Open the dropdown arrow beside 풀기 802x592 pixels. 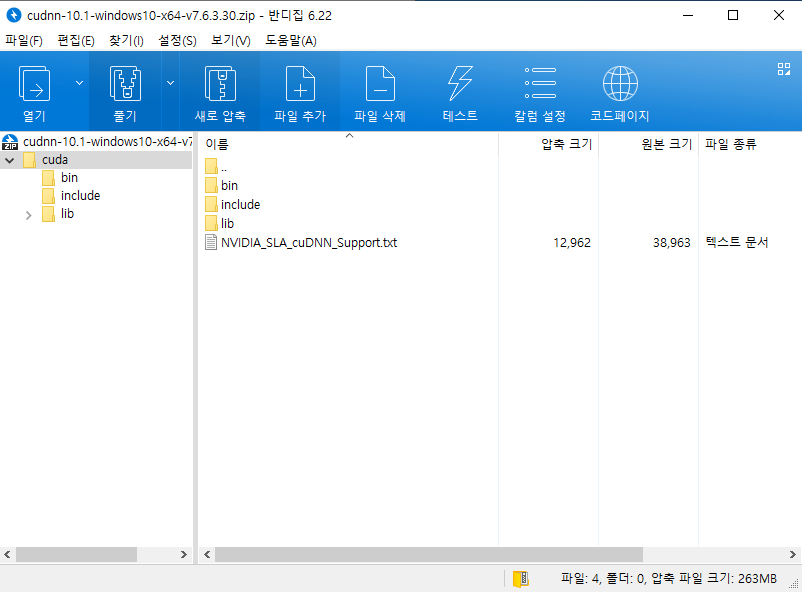[x=170, y=83]
